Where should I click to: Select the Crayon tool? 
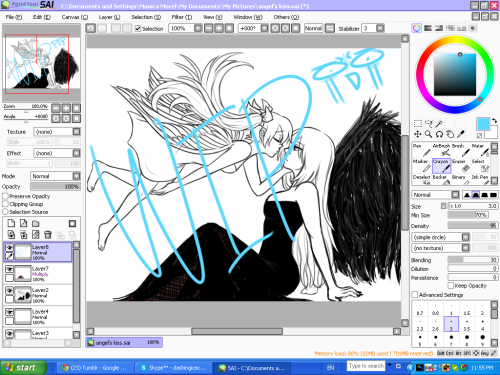coord(441,166)
